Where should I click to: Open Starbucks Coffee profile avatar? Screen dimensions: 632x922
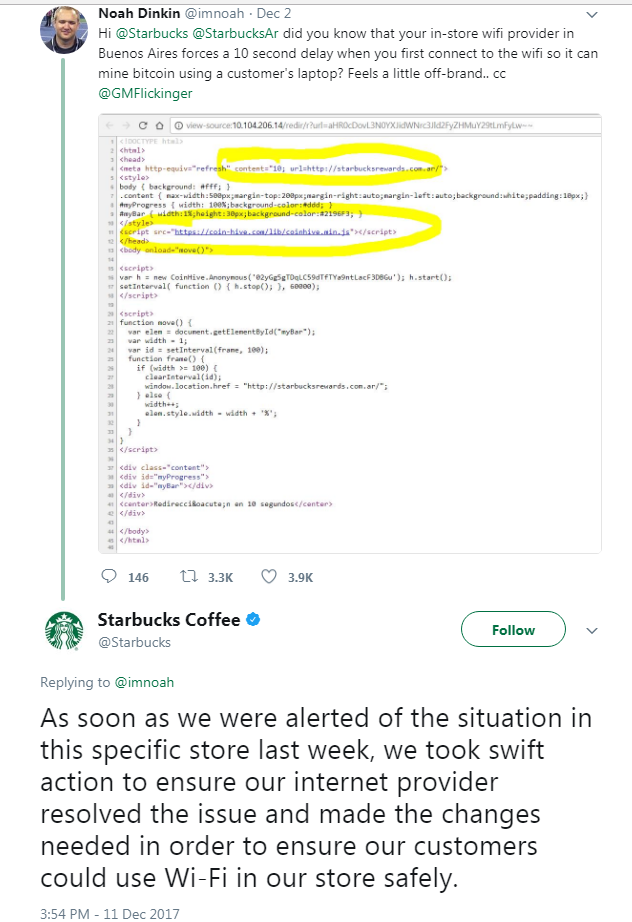(x=63, y=630)
